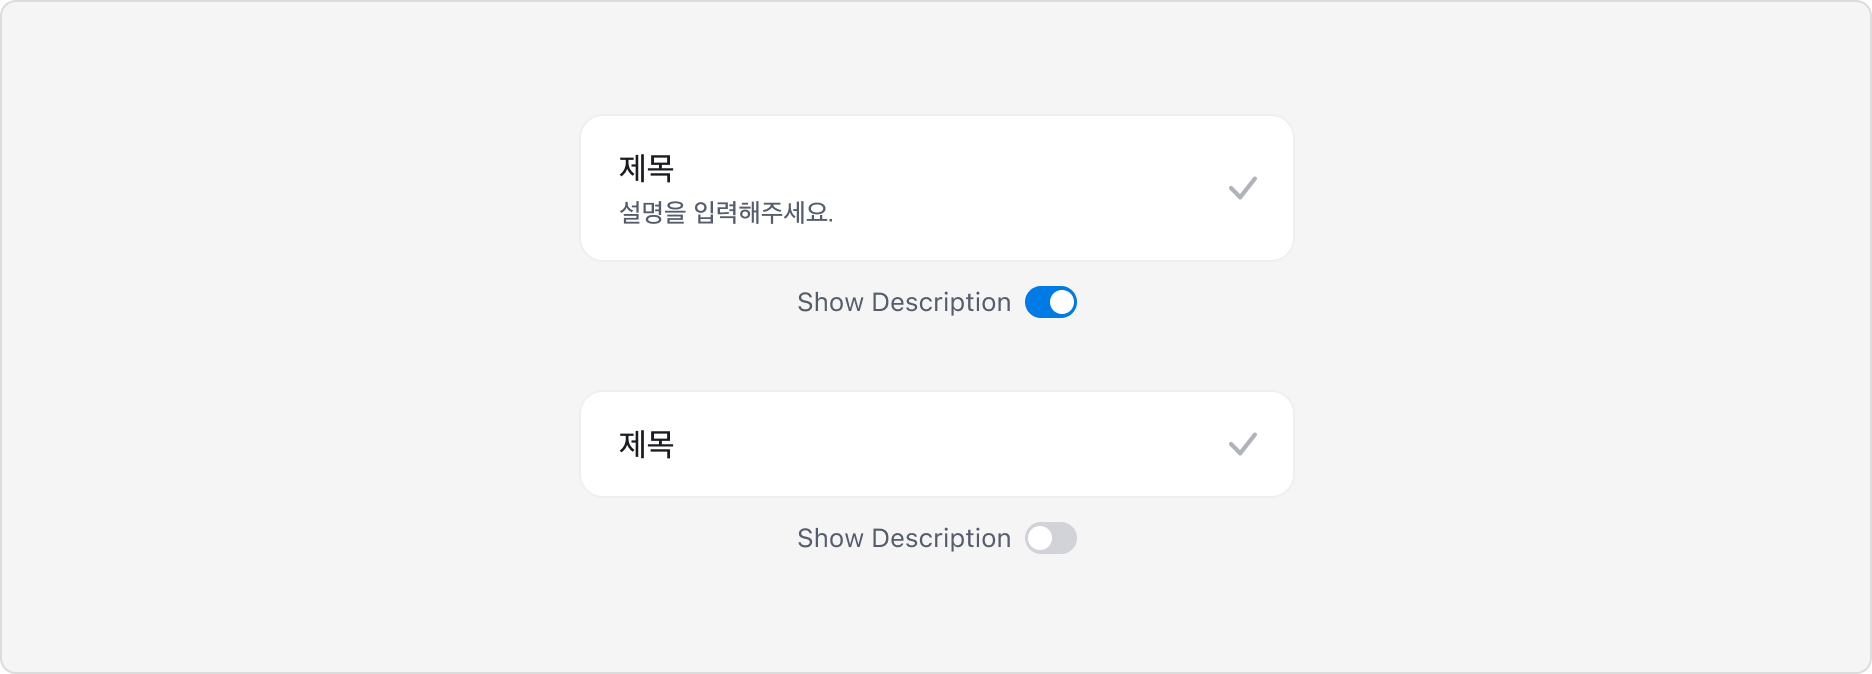Screen dimensions: 1872x674
Task: Select the 제목 heading in the top card
Action: coord(645,168)
